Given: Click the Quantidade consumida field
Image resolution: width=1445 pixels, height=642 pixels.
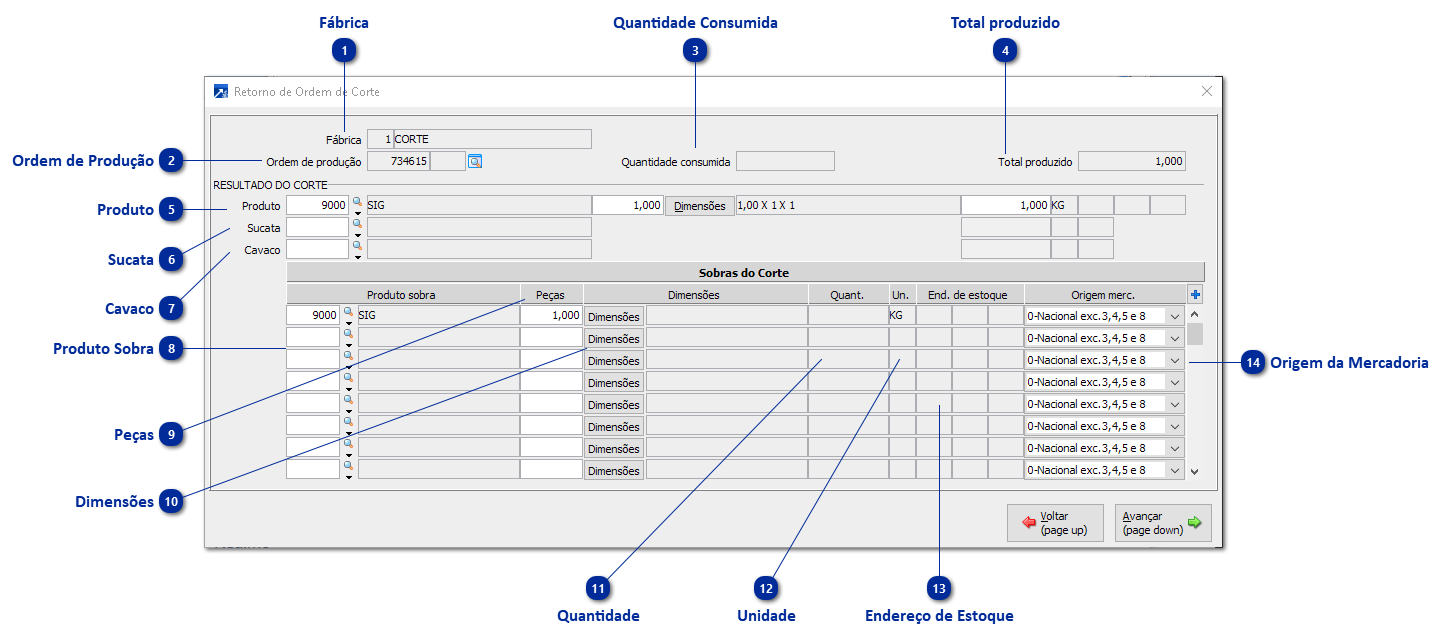Looking at the screenshot, I should coord(785,161).
